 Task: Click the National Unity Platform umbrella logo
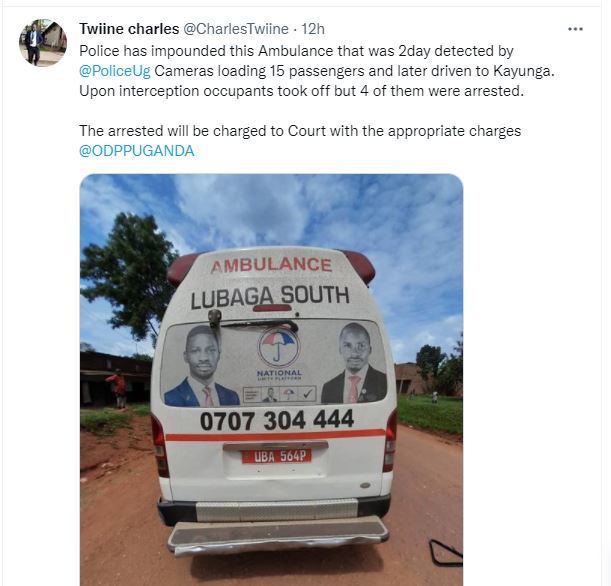(279, 346)
